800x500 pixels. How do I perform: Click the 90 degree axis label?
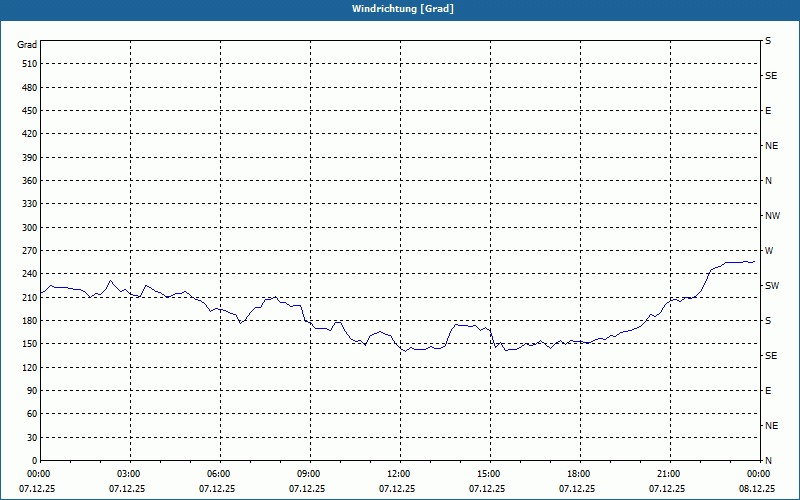pos(32,390)
